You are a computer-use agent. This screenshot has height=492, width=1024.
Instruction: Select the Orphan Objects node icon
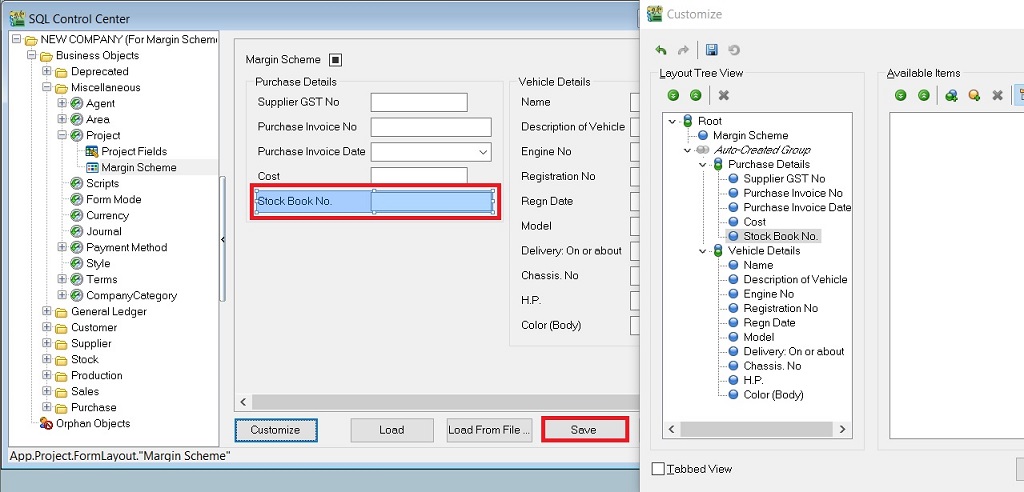(46, 424)
